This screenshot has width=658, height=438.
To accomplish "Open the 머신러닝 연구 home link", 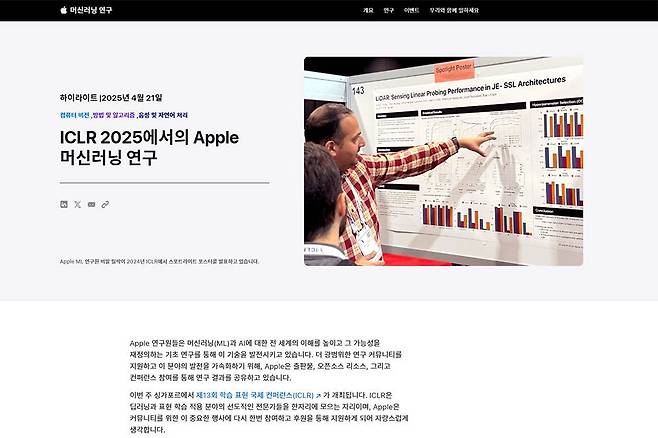I will coord(91,10).
